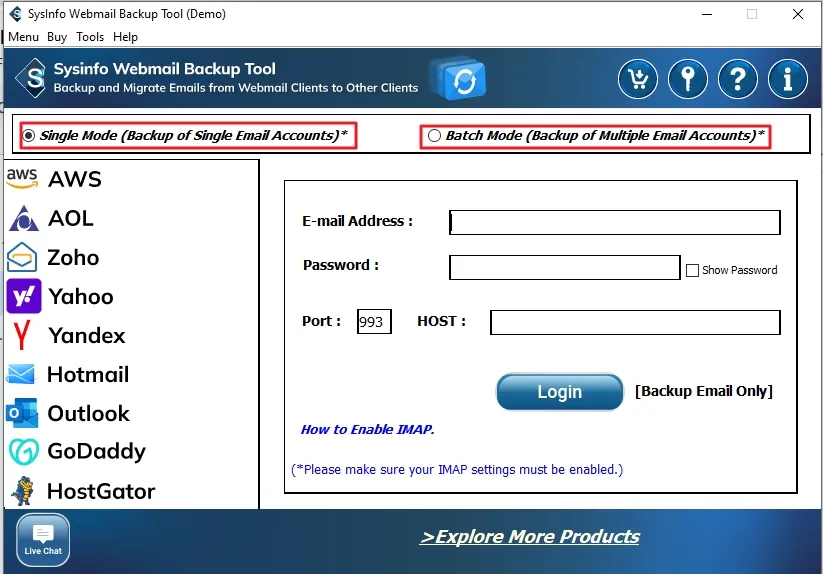
Task: Select the AWS logo icon
Action: click(22, 179)
